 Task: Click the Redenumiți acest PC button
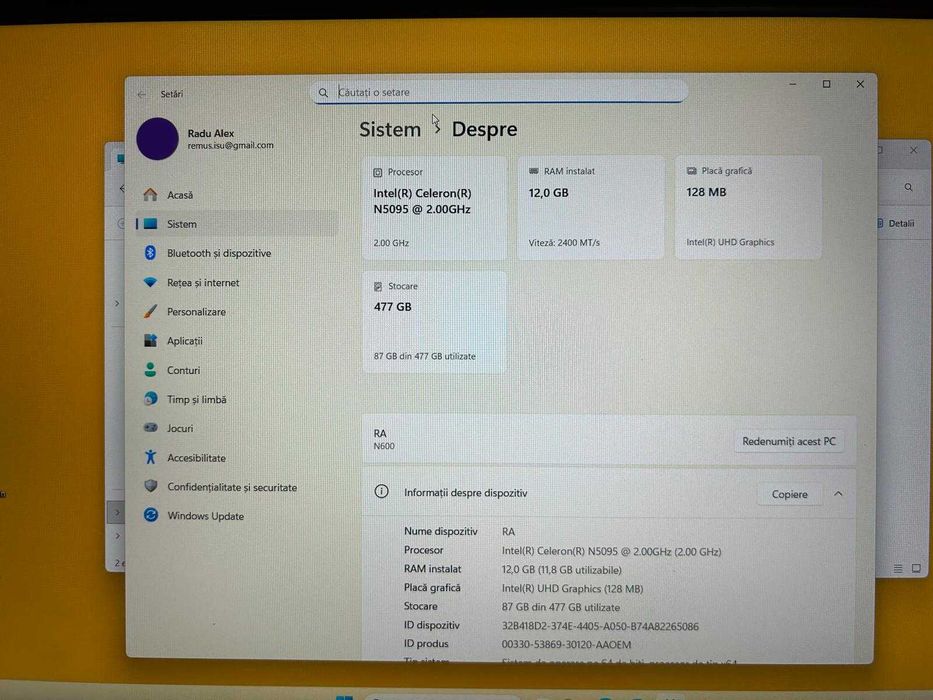click(788, 442)
